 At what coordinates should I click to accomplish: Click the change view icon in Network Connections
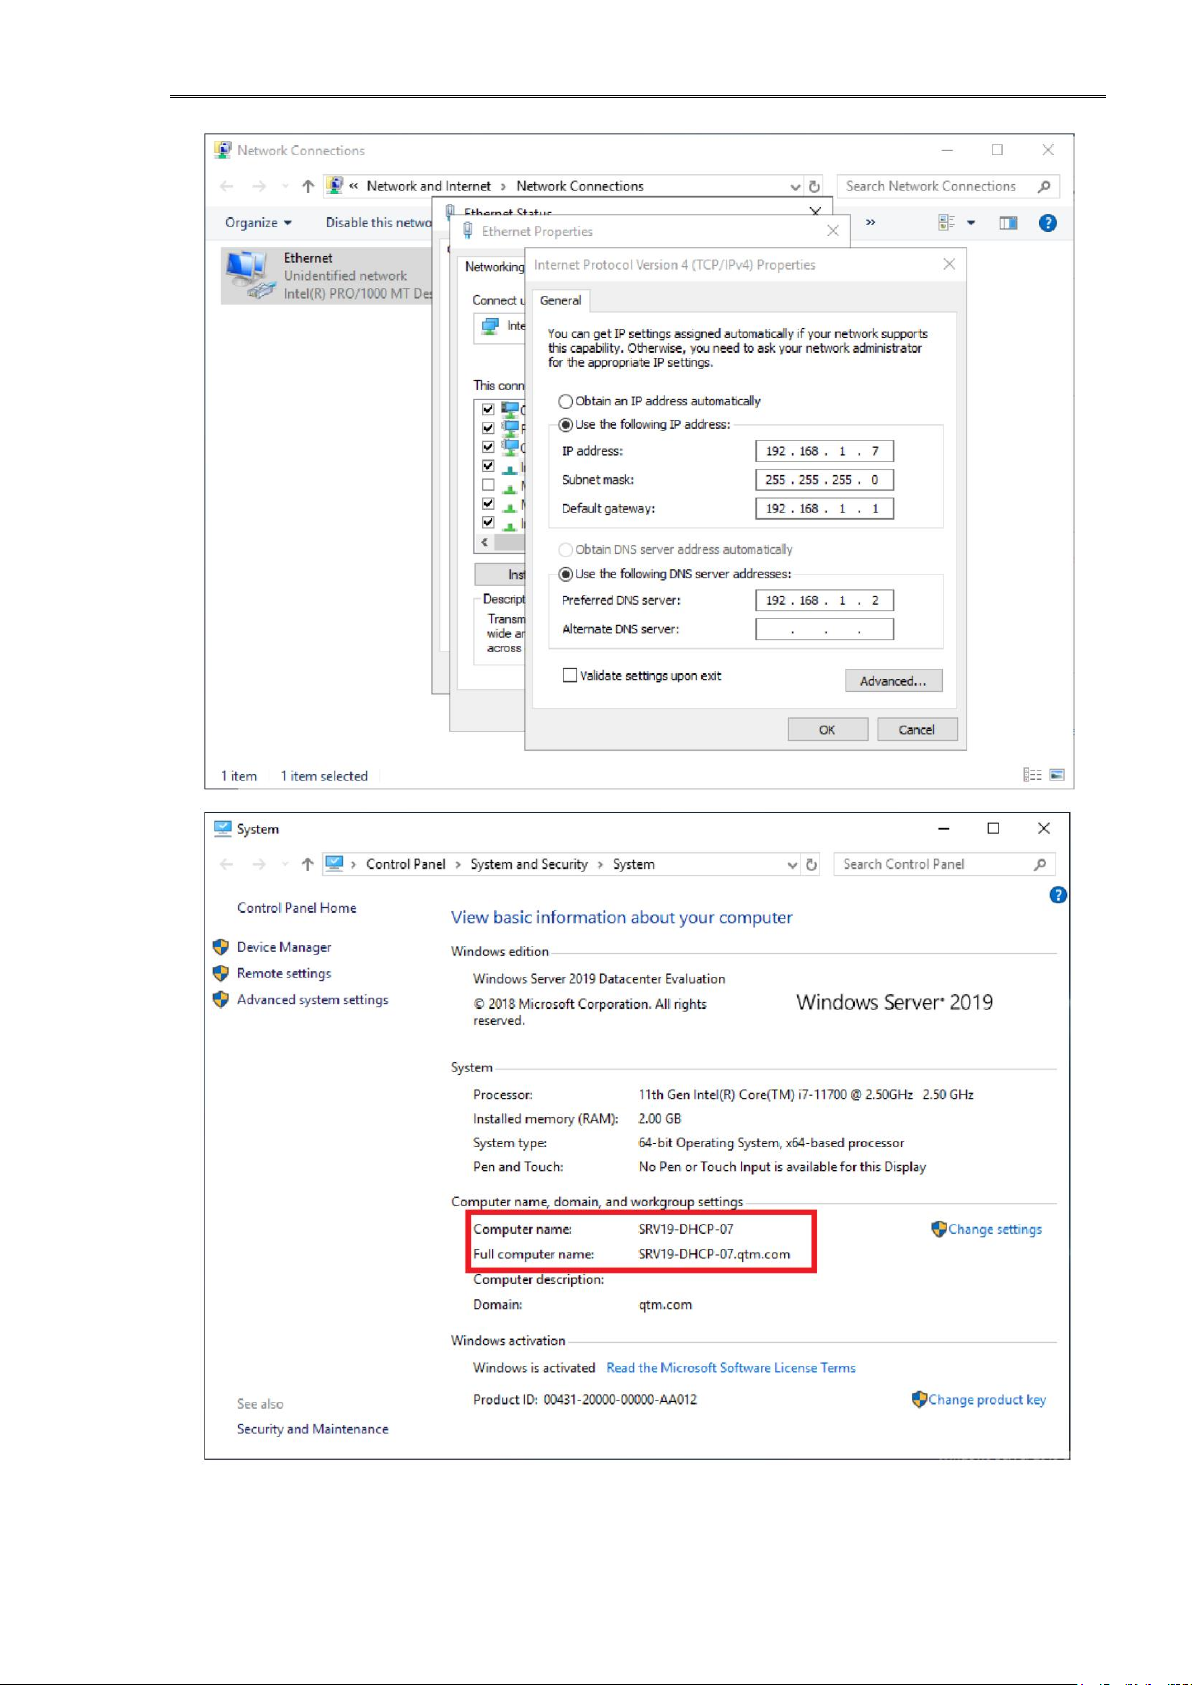click(x=946, y=223)
